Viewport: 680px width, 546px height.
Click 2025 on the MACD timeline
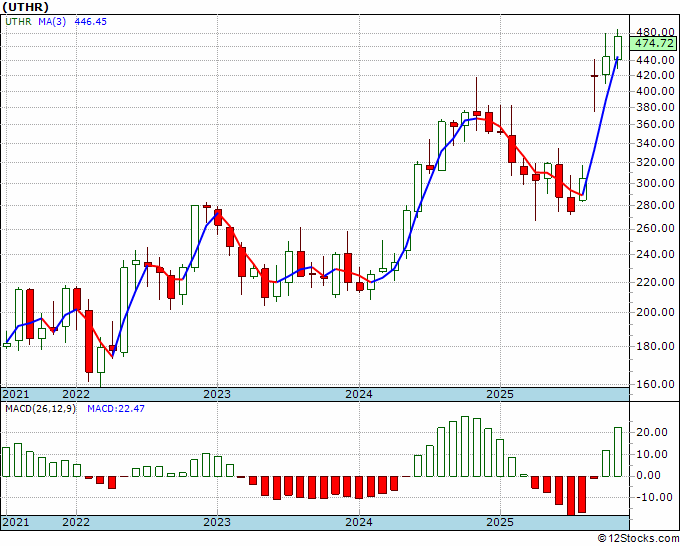point(500,522)
